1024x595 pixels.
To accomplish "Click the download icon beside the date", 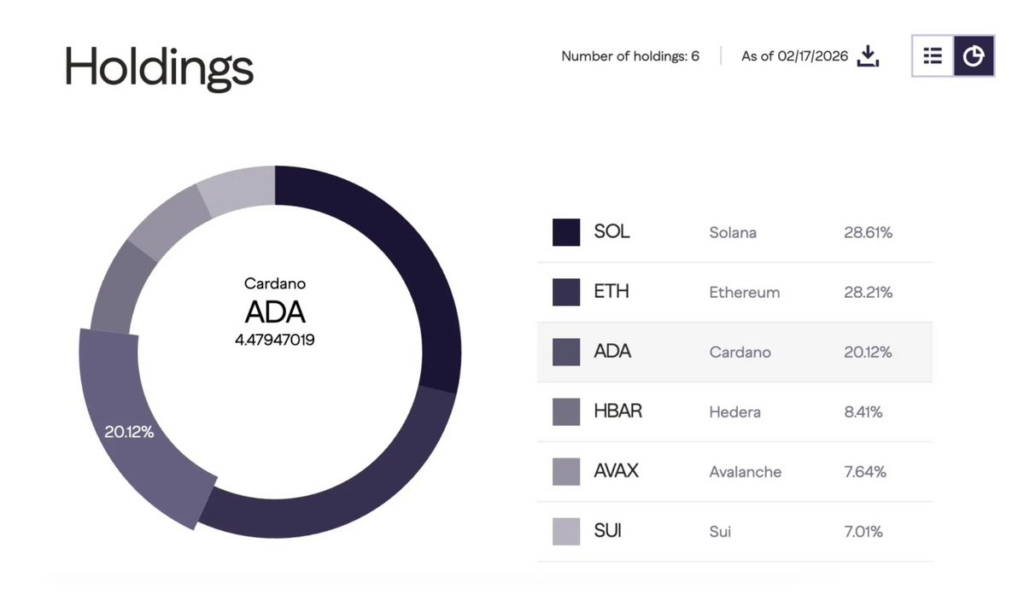I will tap(868, 57).
